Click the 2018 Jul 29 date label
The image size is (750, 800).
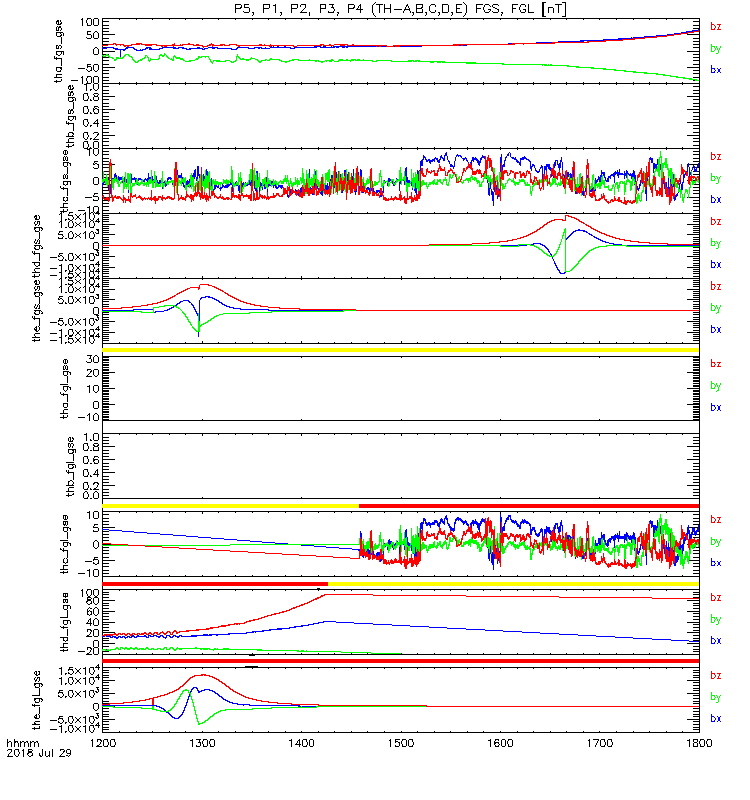(x=39, y=753)
